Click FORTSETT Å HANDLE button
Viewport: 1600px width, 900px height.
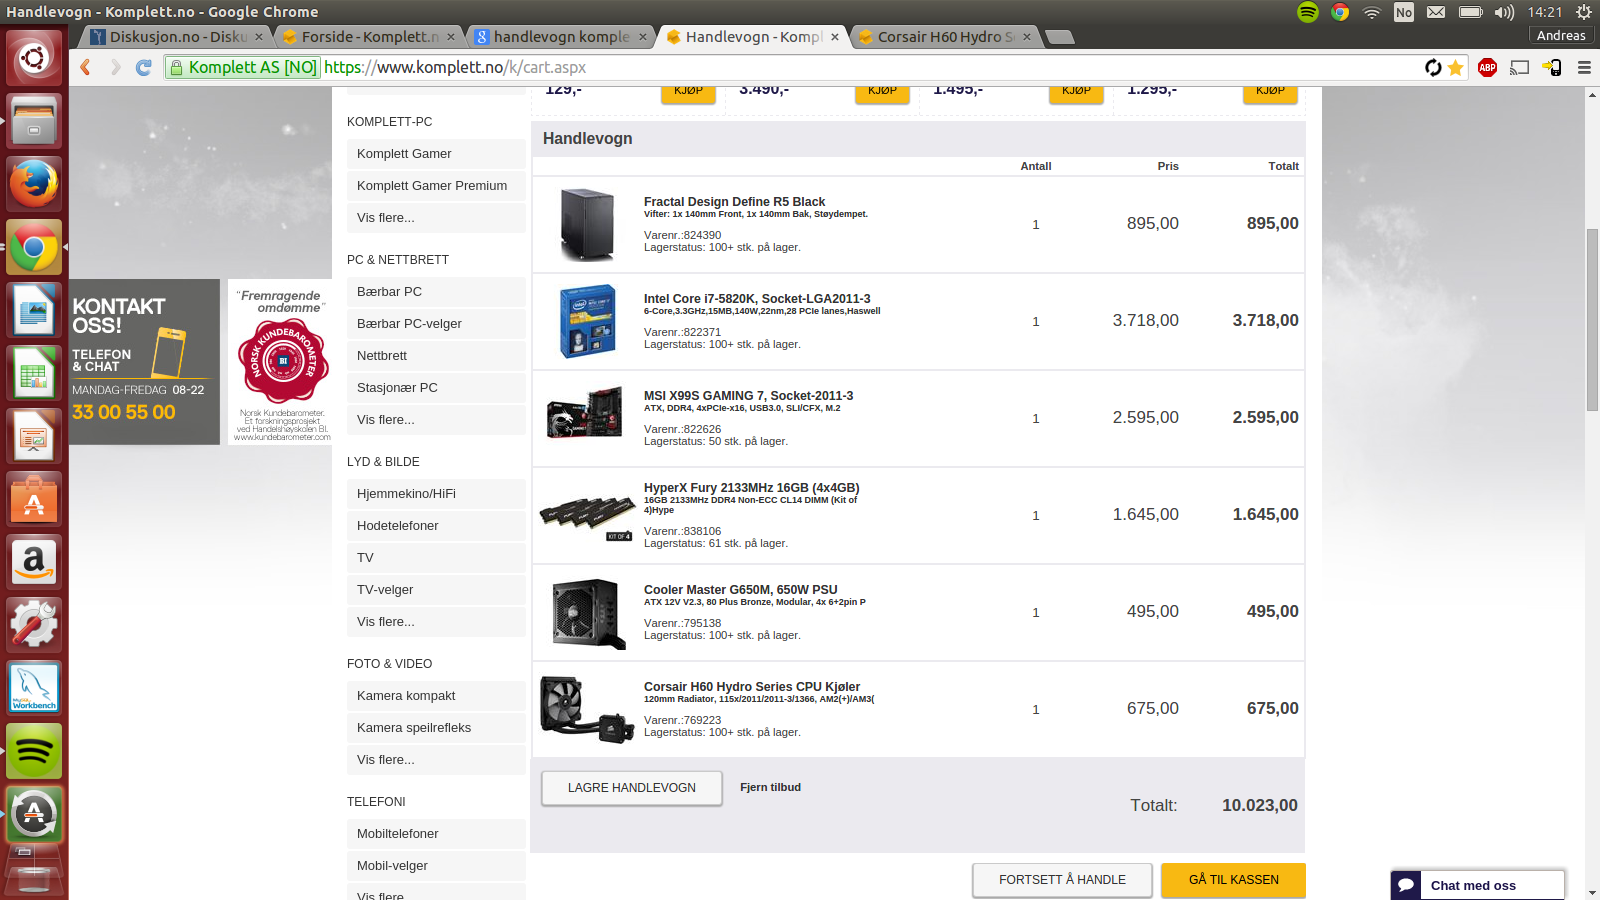(1062, 880)
